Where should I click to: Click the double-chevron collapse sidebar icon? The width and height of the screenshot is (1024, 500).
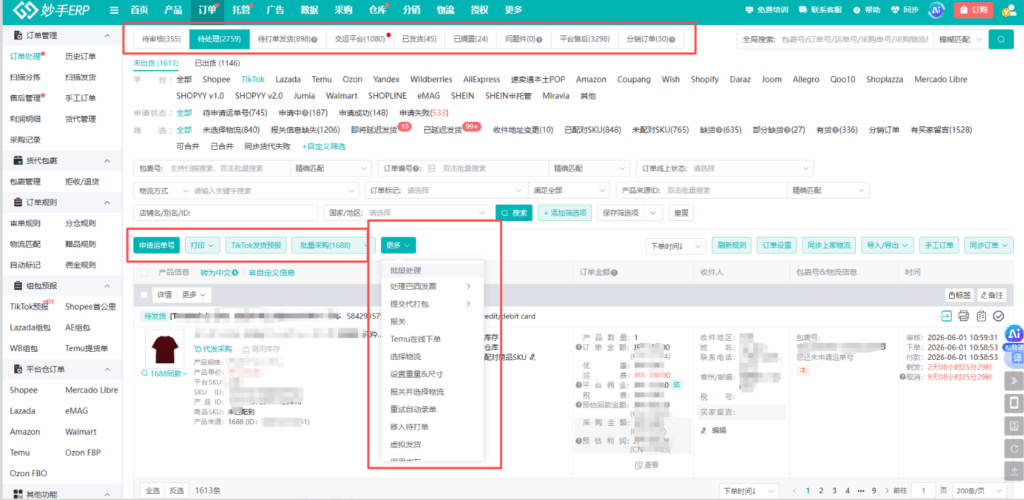(x=1014, y=381)
